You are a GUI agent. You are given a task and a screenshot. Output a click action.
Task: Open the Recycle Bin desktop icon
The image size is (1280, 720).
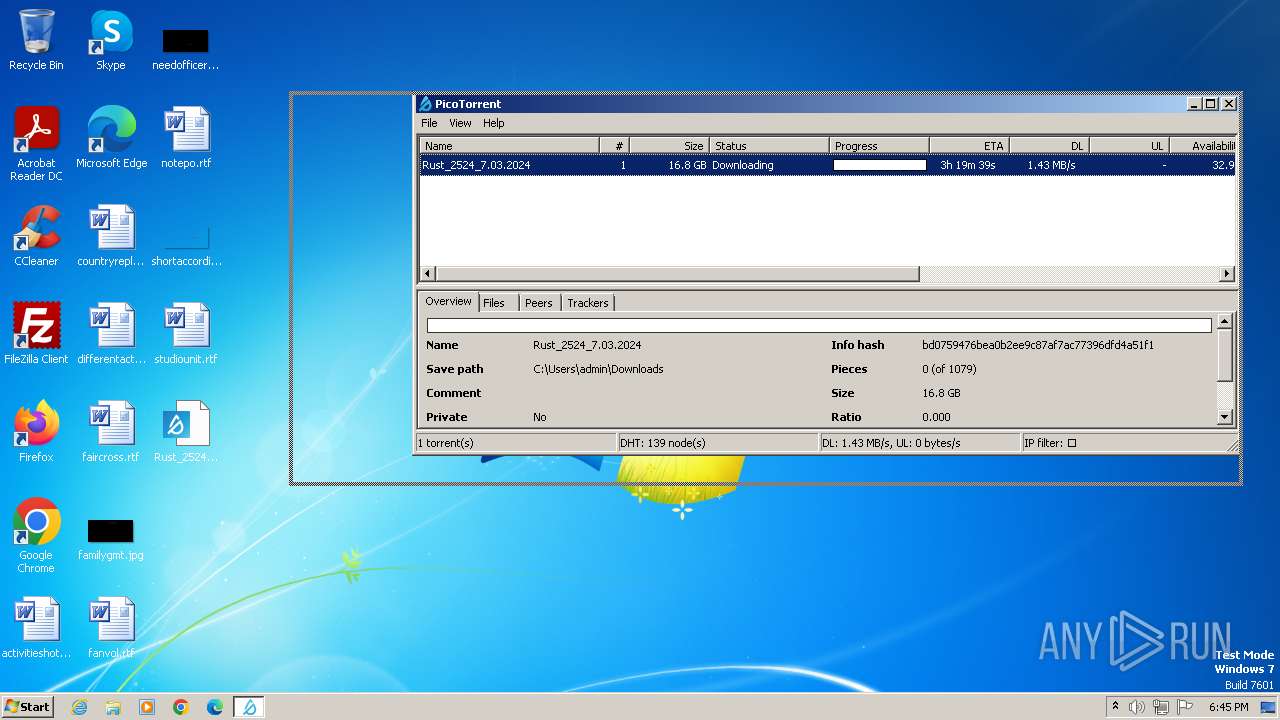click(x=36, y=40)
